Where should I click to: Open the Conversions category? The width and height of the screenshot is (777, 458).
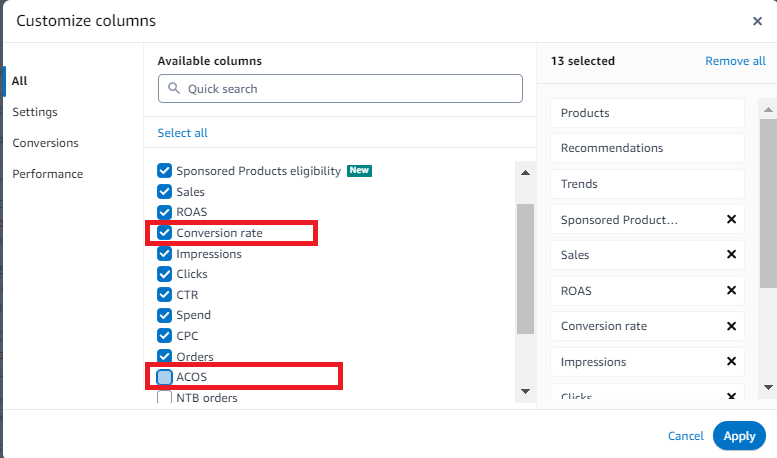coord(45,143)
